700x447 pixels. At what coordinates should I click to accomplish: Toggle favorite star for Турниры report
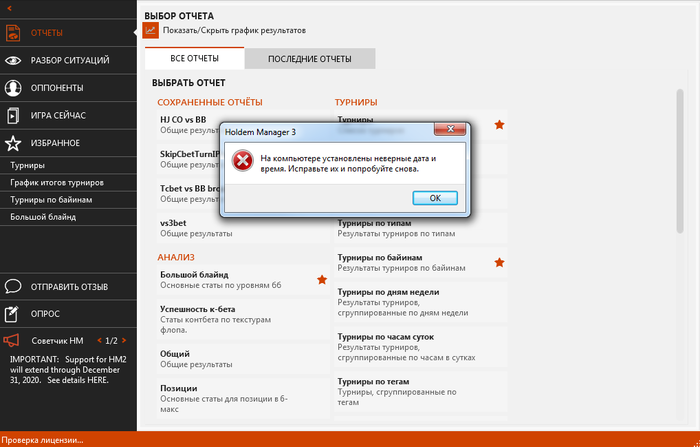(x=499, y=125)
